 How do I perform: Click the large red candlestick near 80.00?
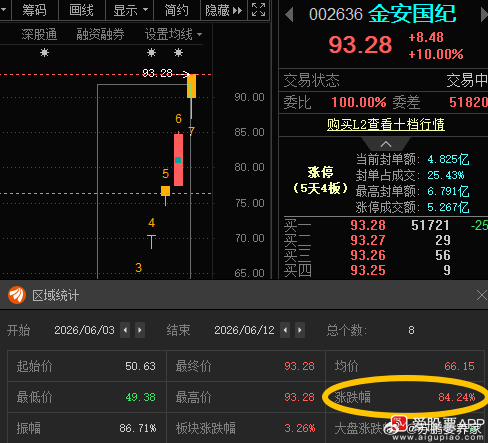[178, 160]
